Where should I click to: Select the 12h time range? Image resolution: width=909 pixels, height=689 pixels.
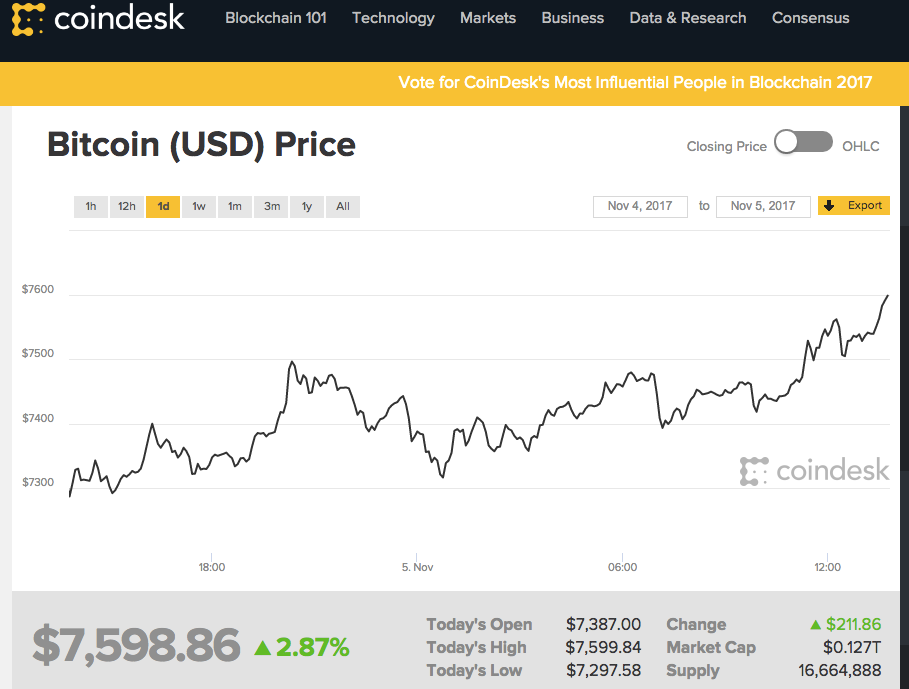(126, 206)
